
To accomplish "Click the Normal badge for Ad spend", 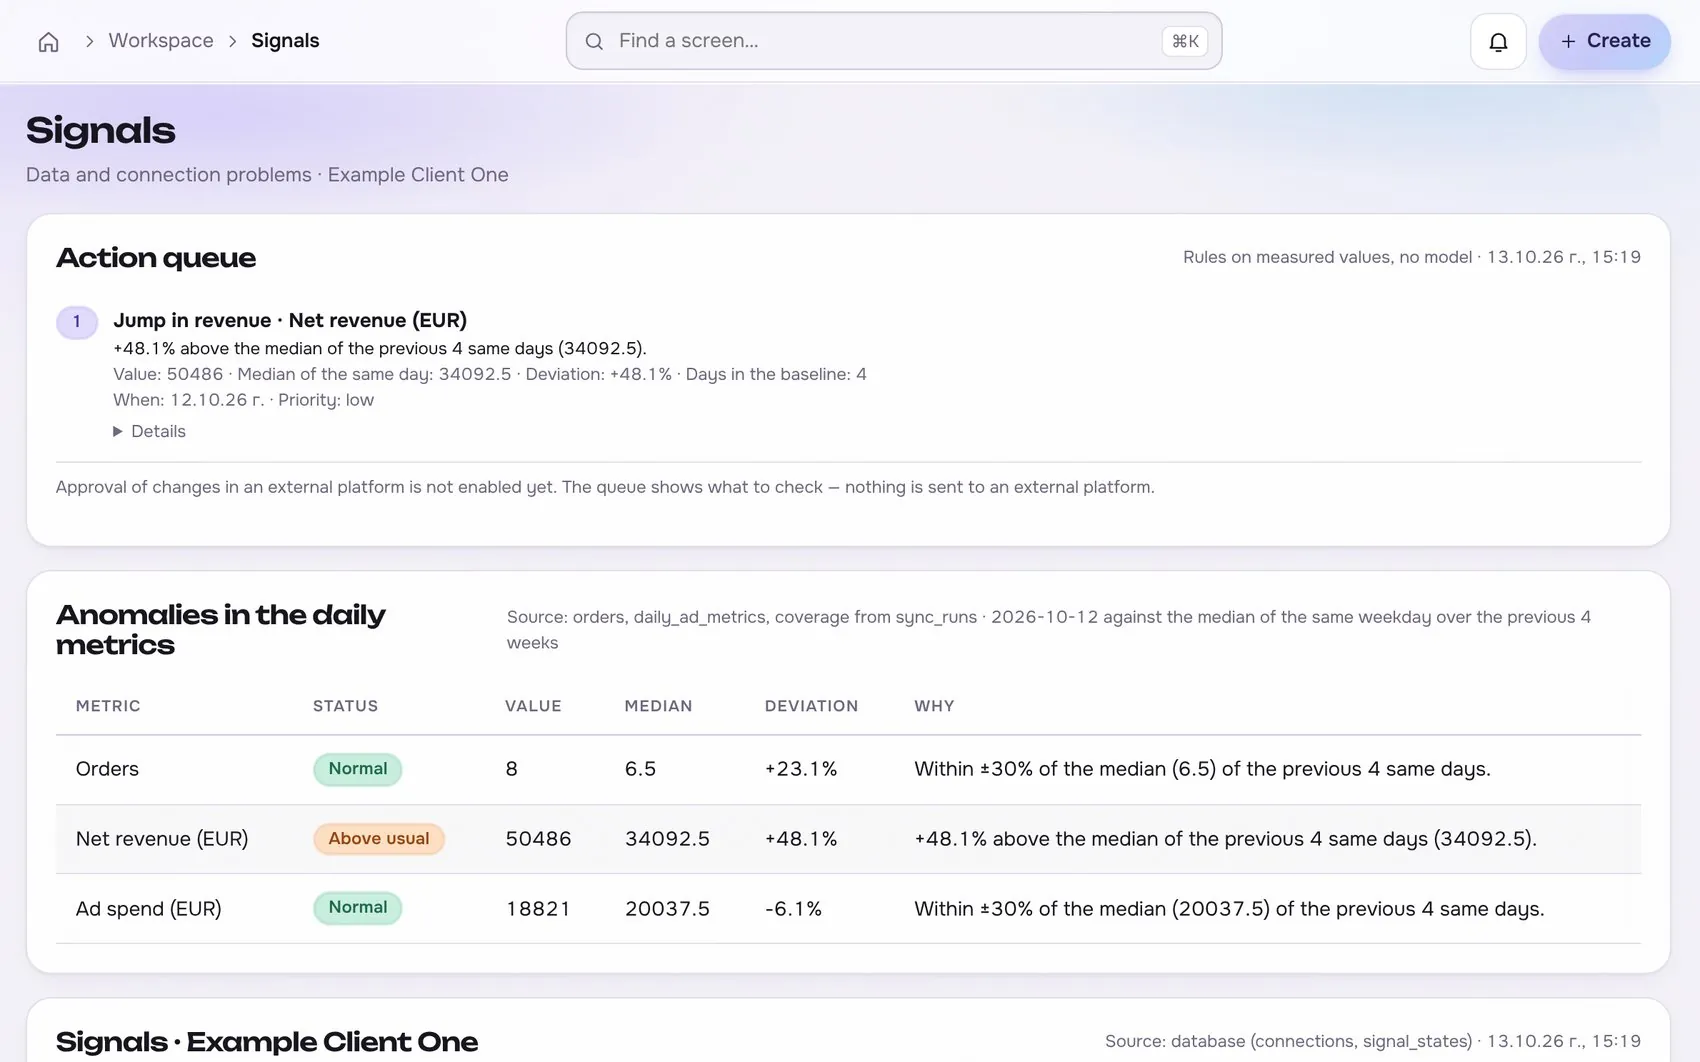I will click(x=358, y=908).
